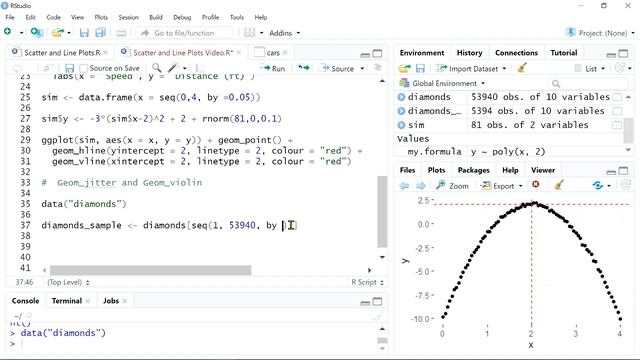Image resolution: width=640 pixels, height=360 pixels.
Task: Click the Plots pane publish icon
Action: (598, 186)
